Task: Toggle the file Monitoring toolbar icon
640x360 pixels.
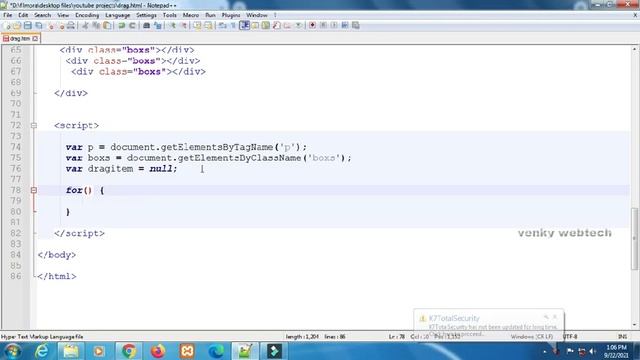Action: tap(298, 26)
